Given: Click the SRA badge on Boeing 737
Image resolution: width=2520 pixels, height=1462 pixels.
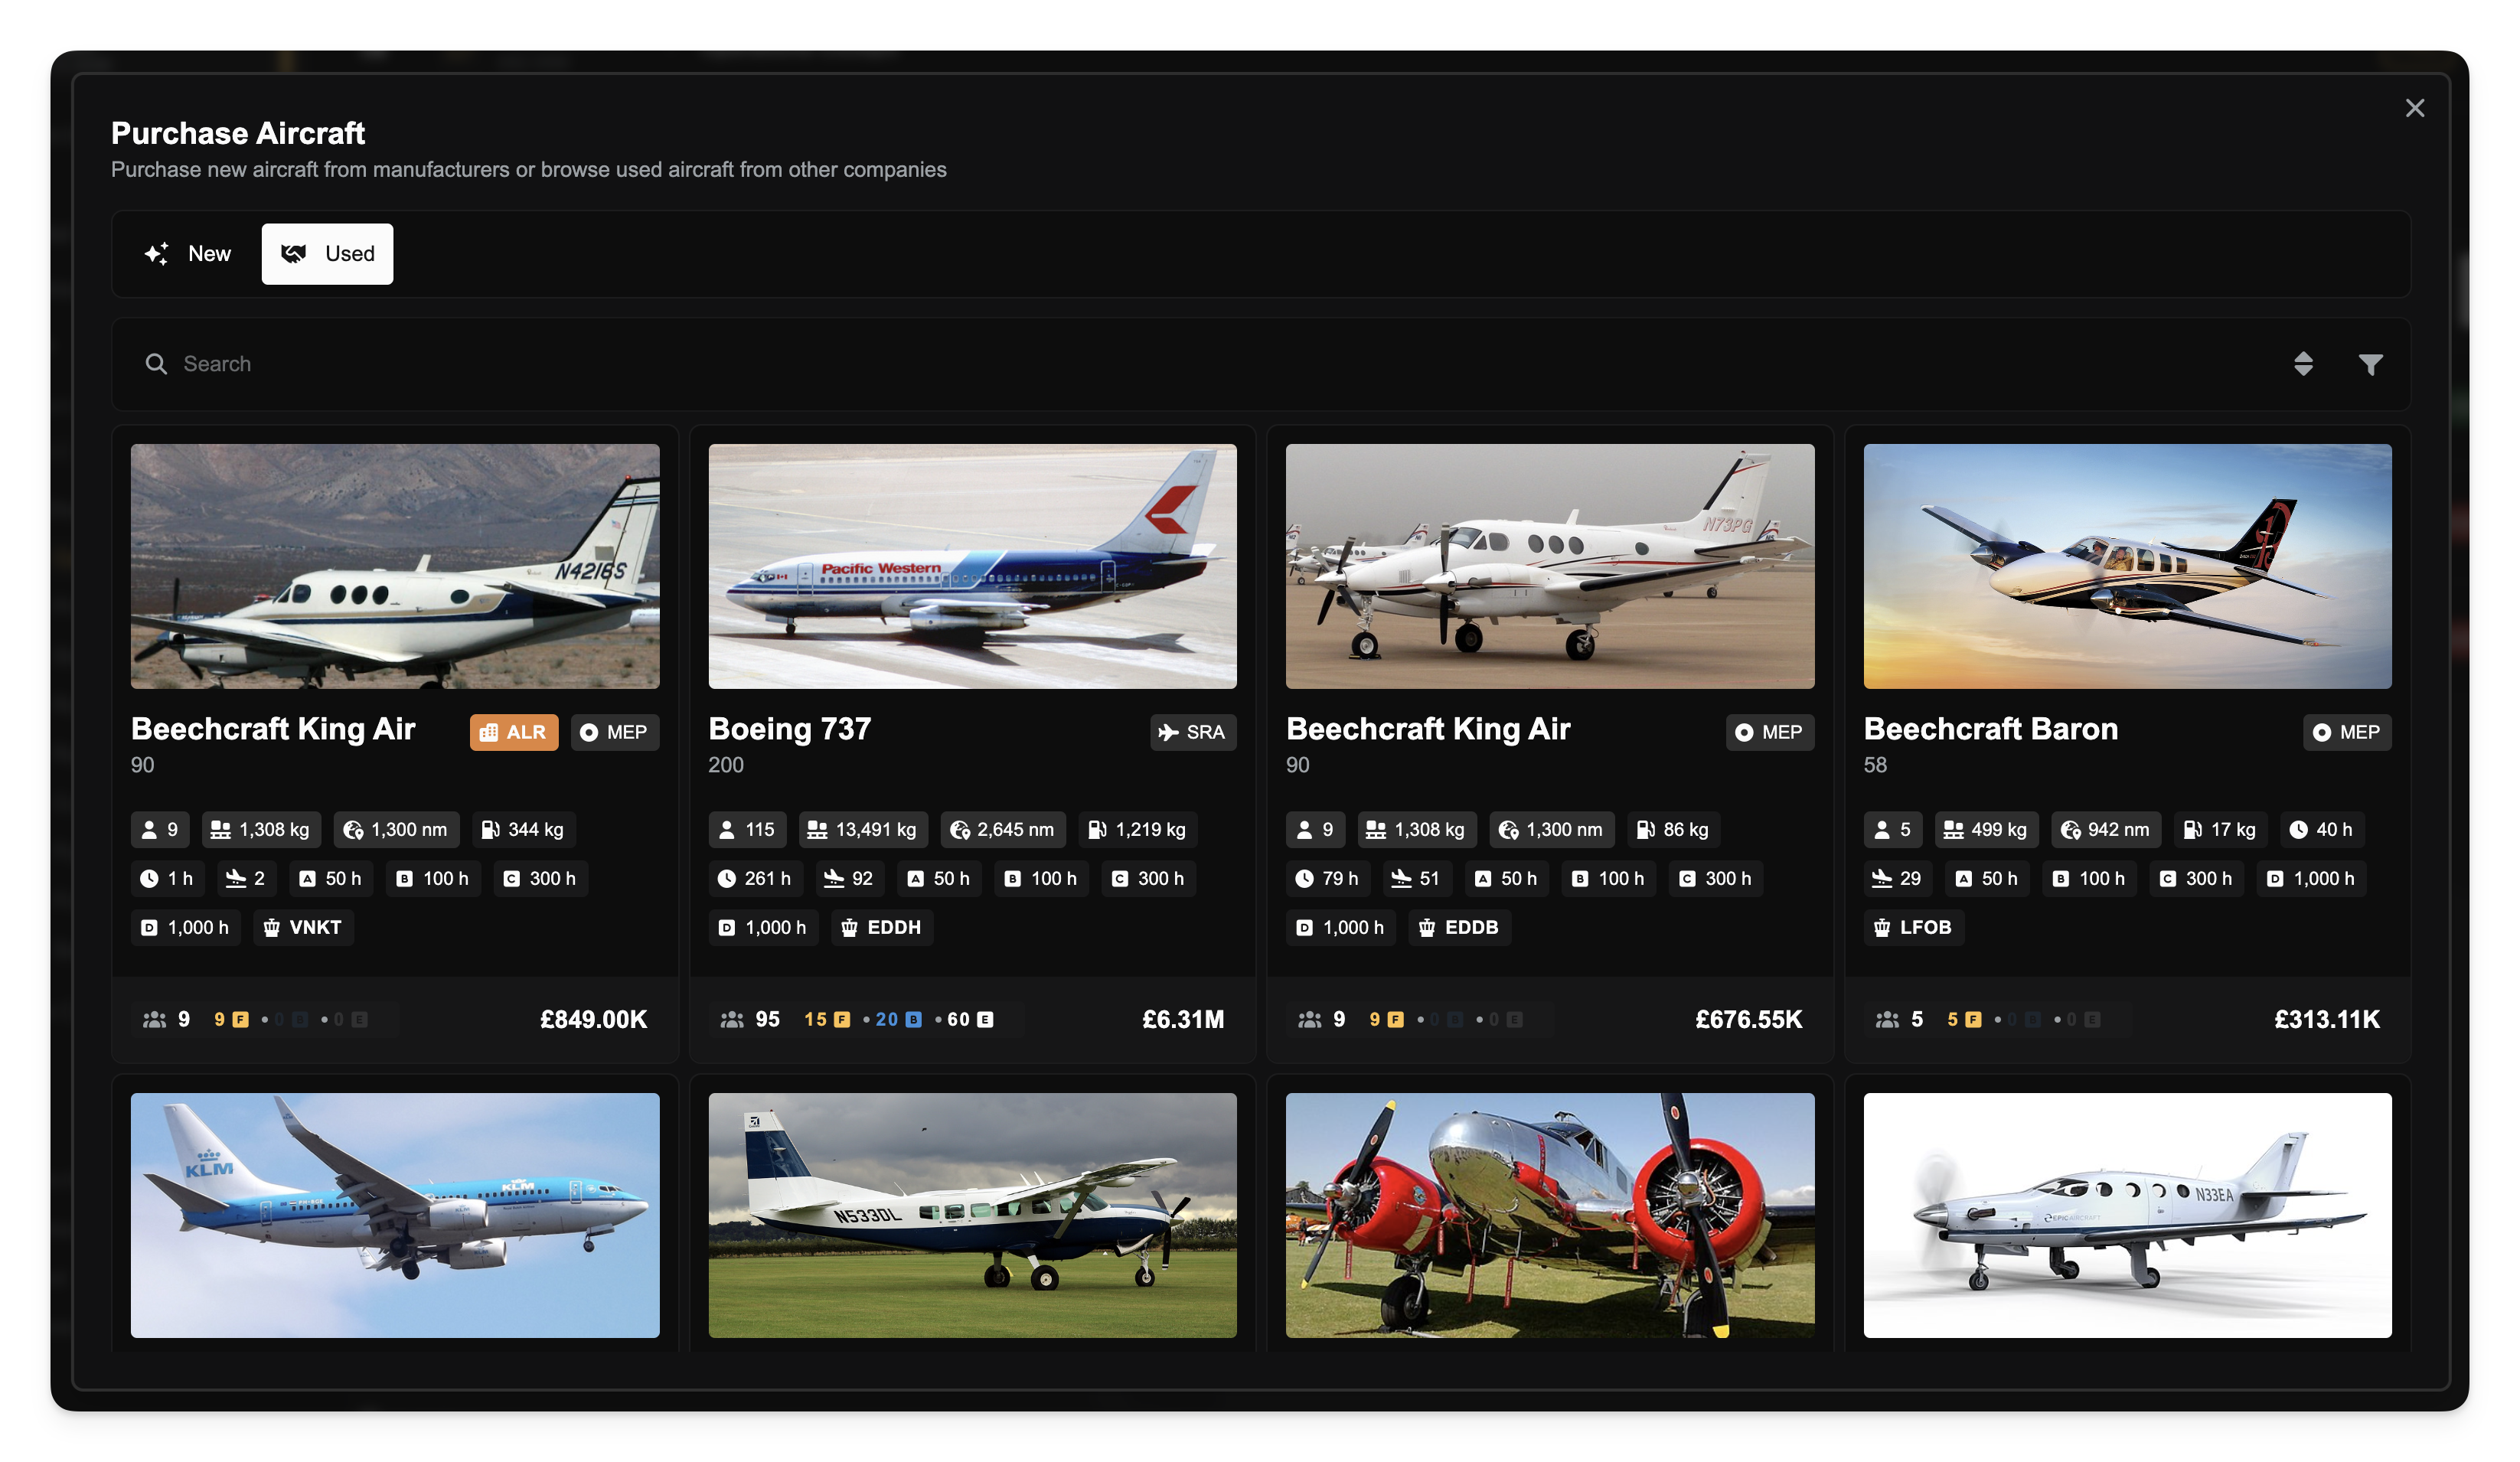Looking at the screenshot, I should (1192, 732).
